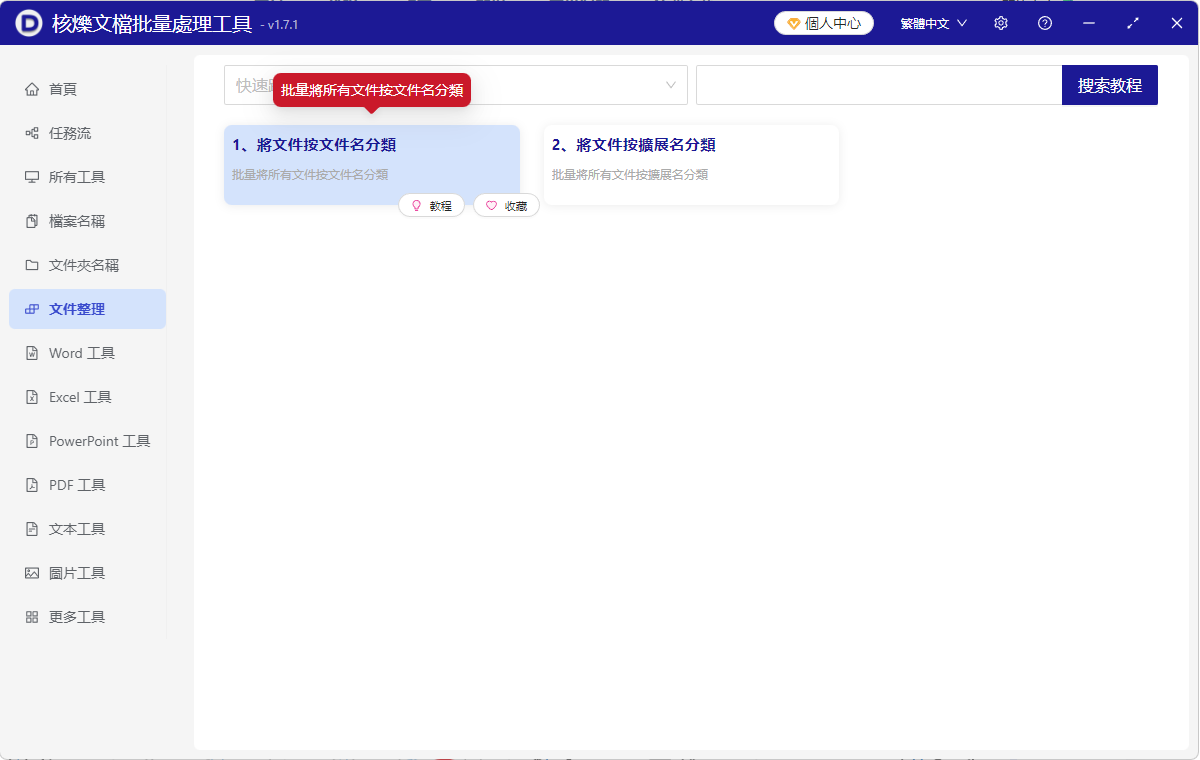Image resolution: width=1200 pixels, height=760 pixels.
Task: Click the PowerPoint document icon in sidebar
Action: (32, 441)
